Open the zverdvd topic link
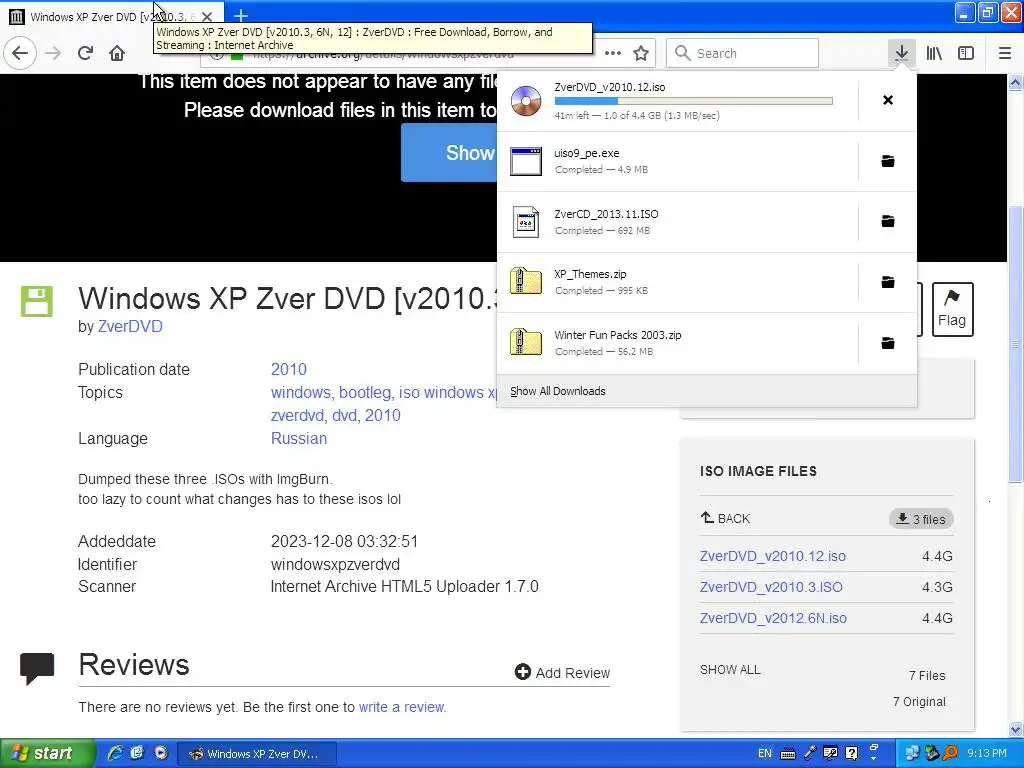Image resolution: width=1024 pixels, height=768 pixels. click(297, 415)
